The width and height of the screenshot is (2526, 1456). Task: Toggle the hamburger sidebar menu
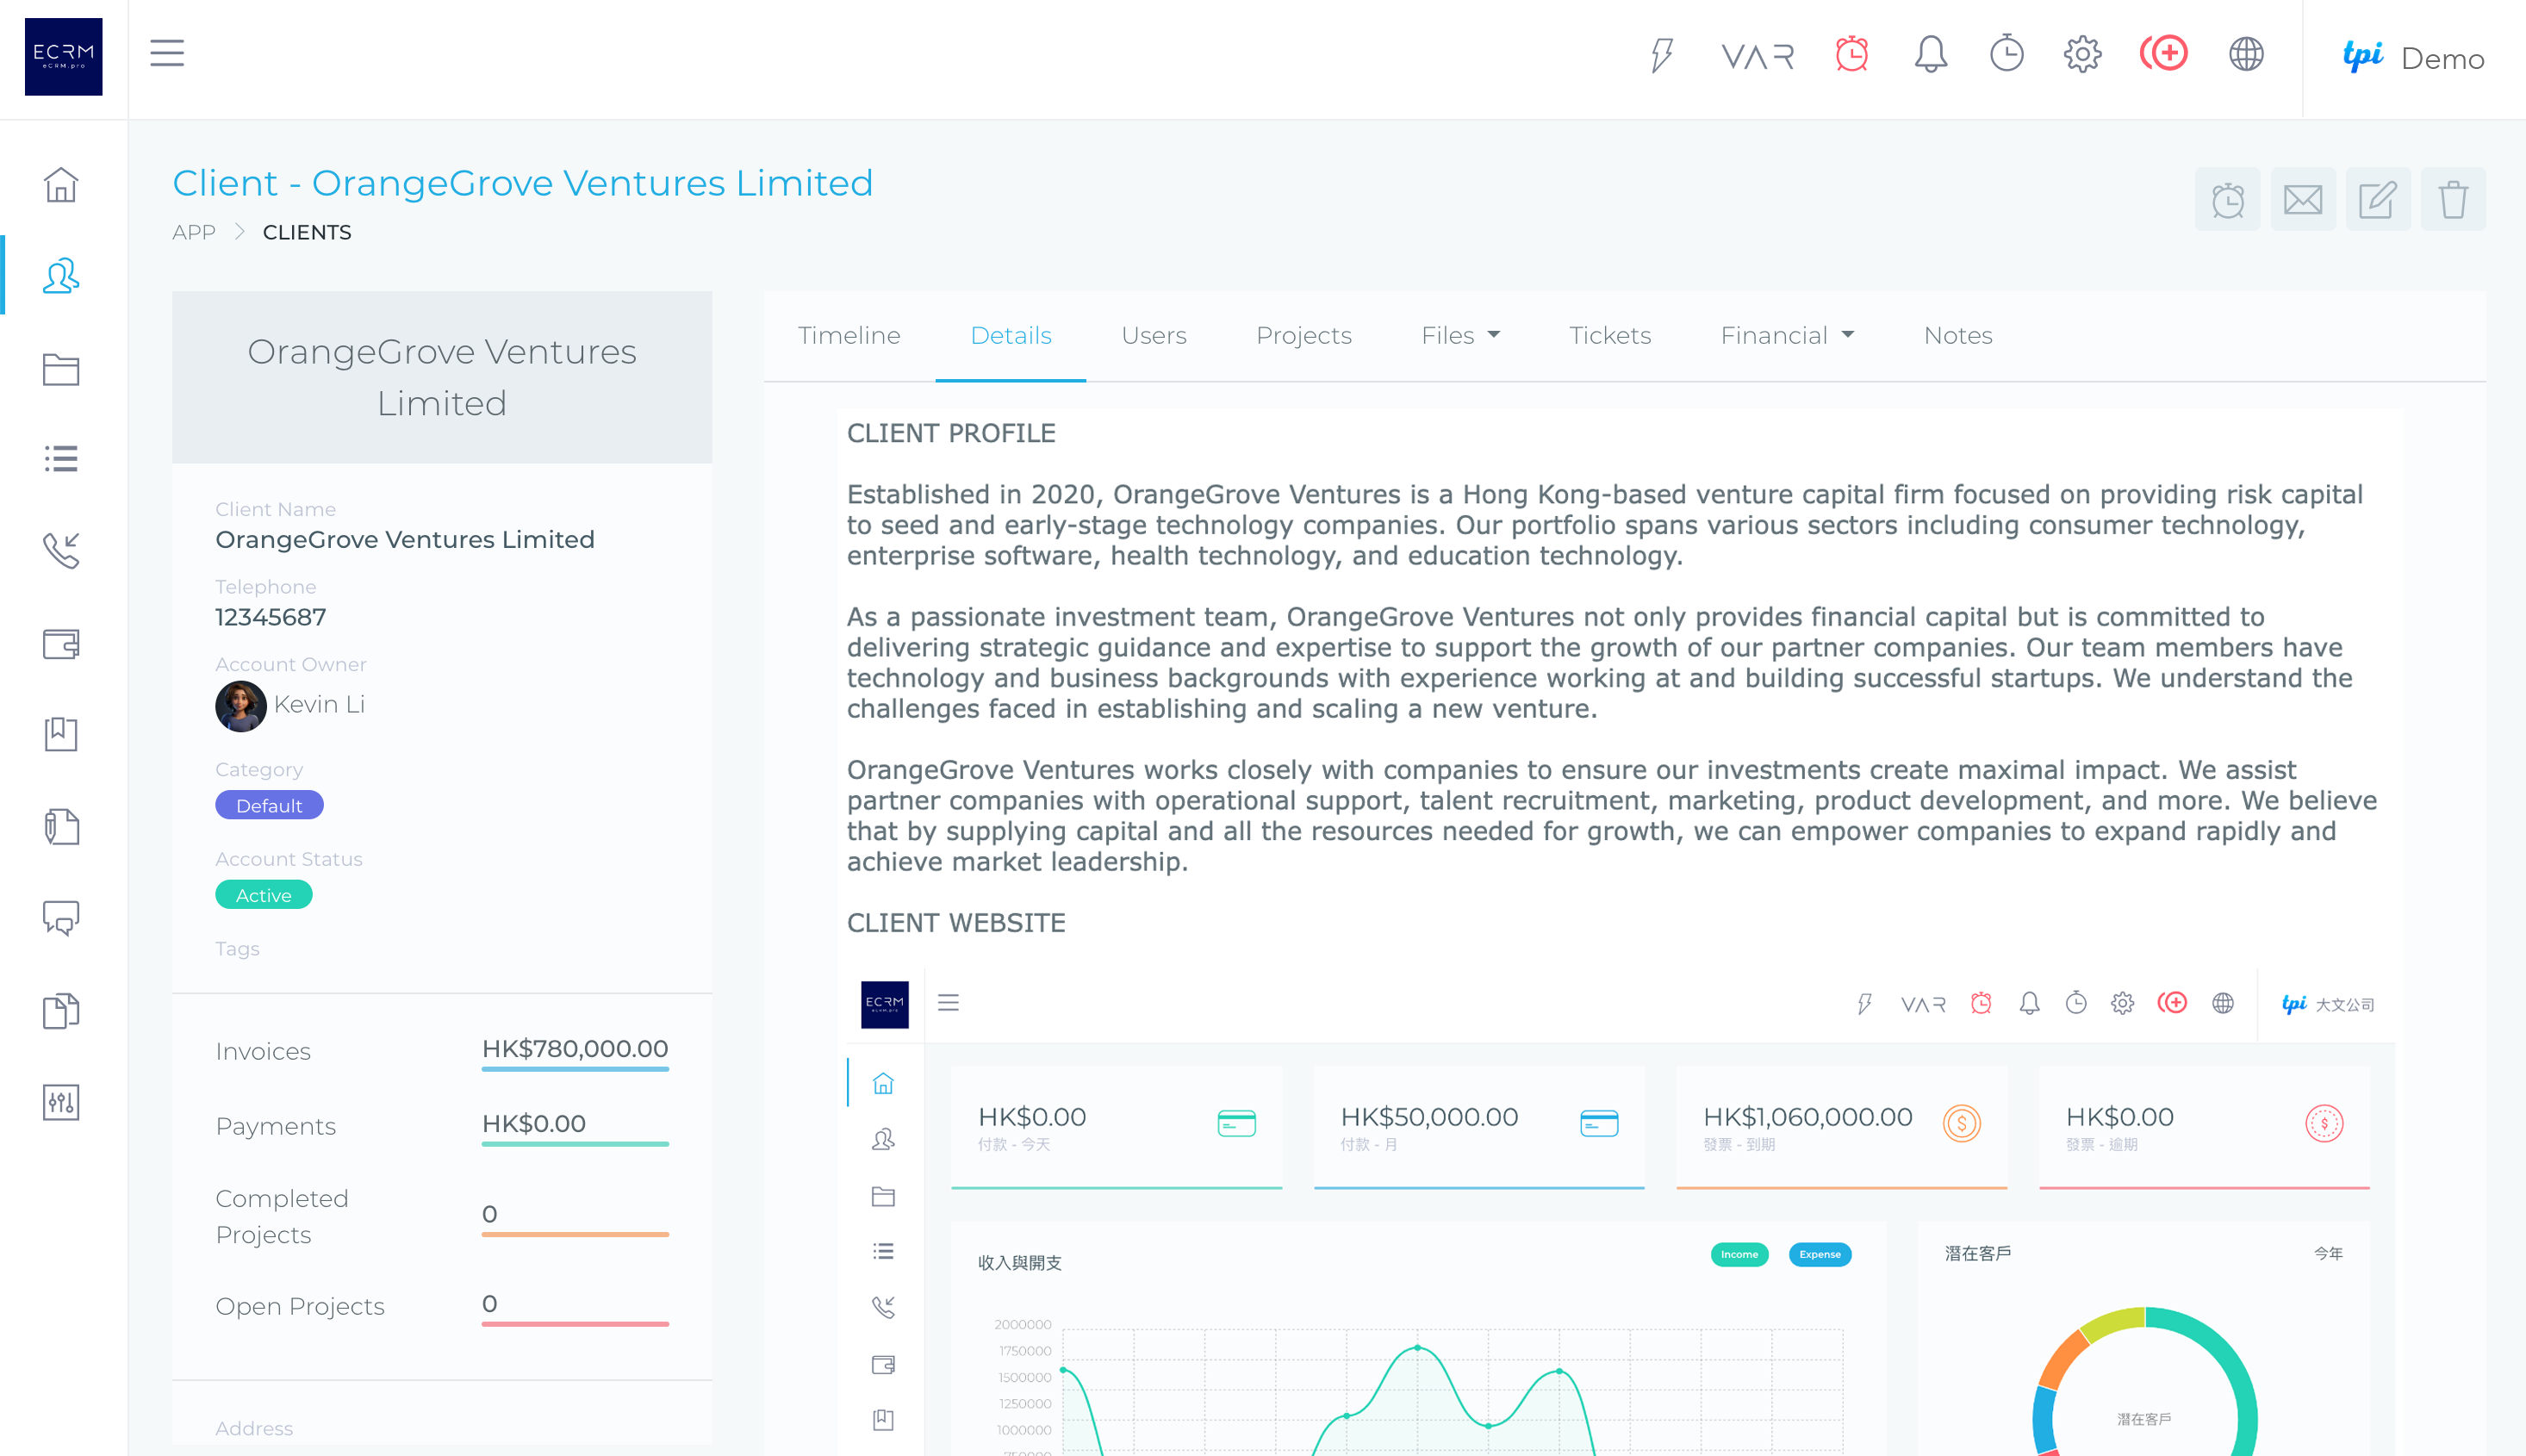coord(167,53)
